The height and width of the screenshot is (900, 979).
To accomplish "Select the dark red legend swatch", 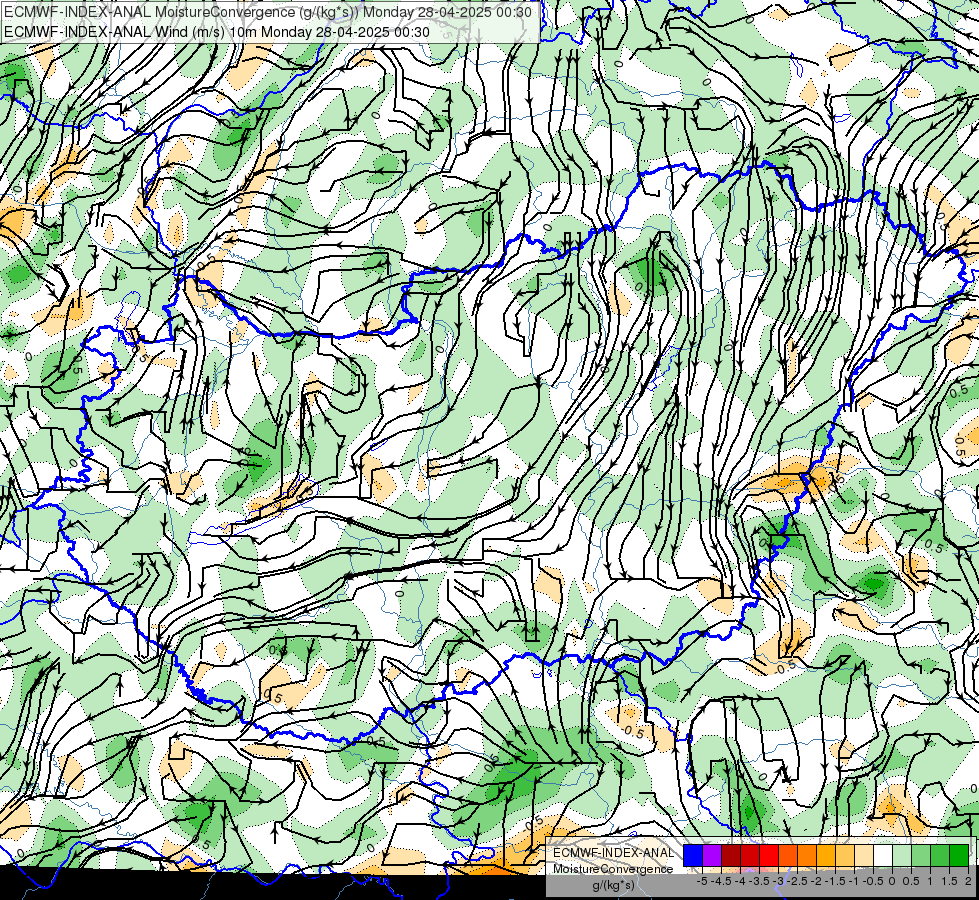I will click(x=731, y=855).
